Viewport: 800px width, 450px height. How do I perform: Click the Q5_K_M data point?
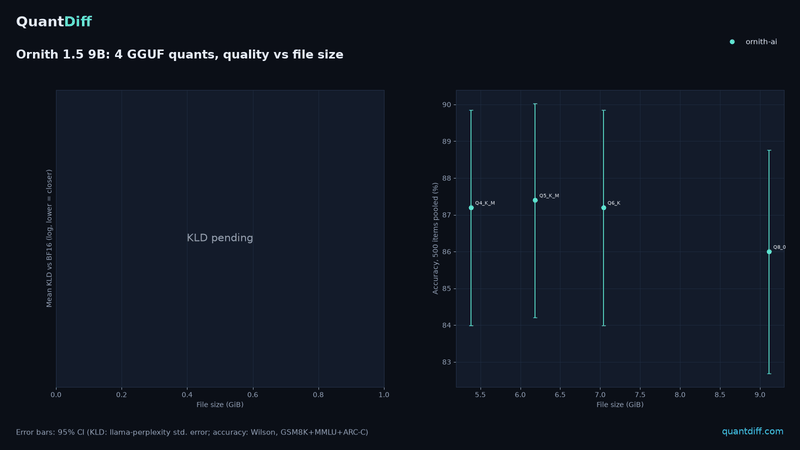click(535, 201)
